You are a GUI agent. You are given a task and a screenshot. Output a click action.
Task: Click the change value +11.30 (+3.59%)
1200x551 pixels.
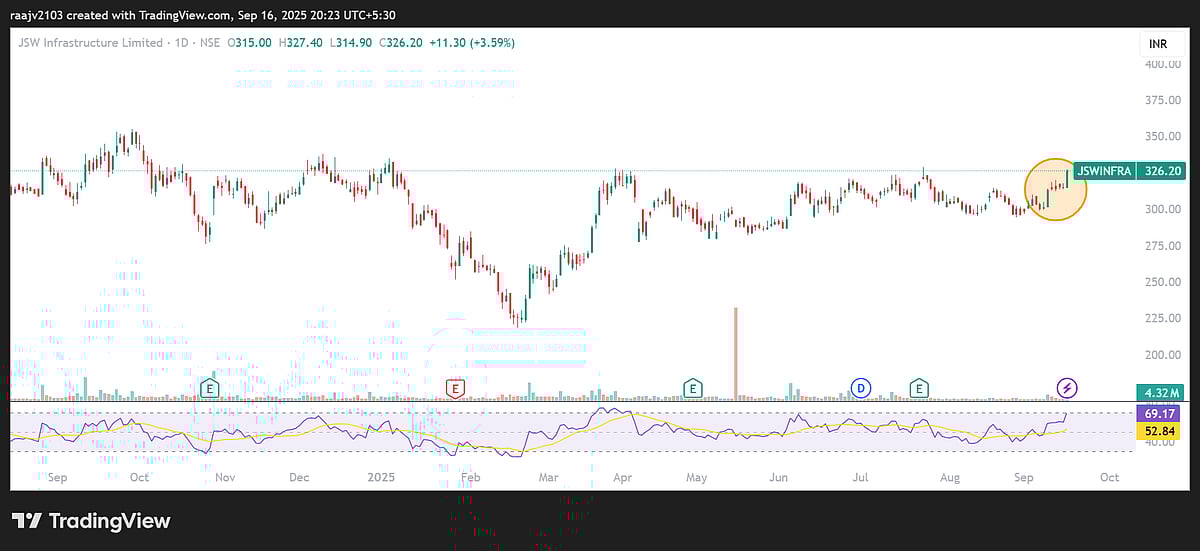coord(472,43)
